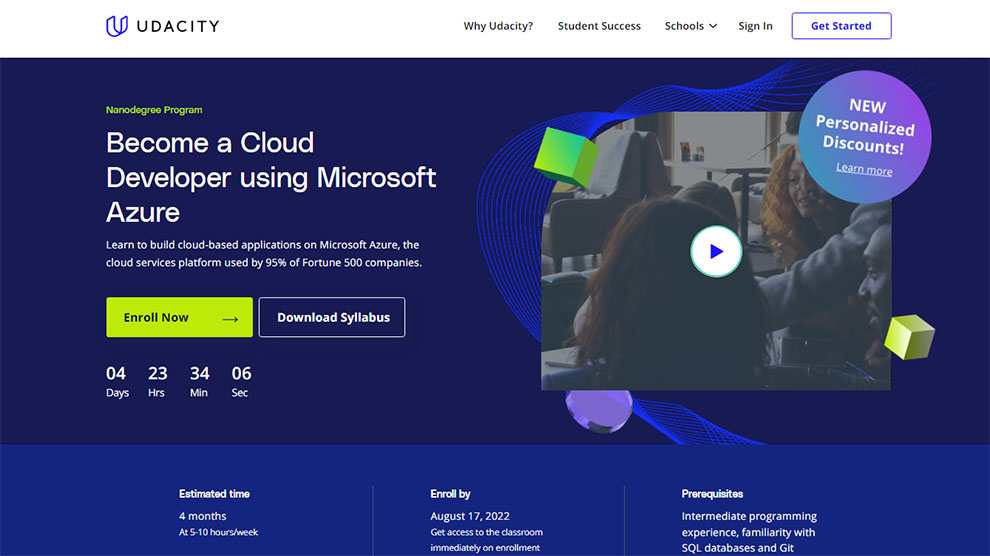Click the arrow inside Enroll Now
Image resolution: width=990 pixels, height=556 pixels.
coord(230,318)
